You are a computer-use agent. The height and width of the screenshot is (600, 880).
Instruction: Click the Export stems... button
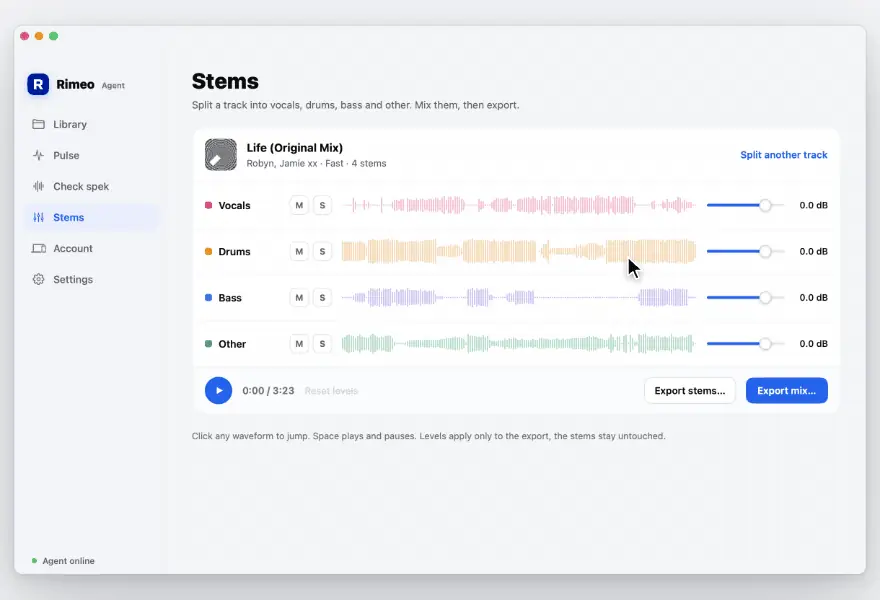[x=690, y=391]
